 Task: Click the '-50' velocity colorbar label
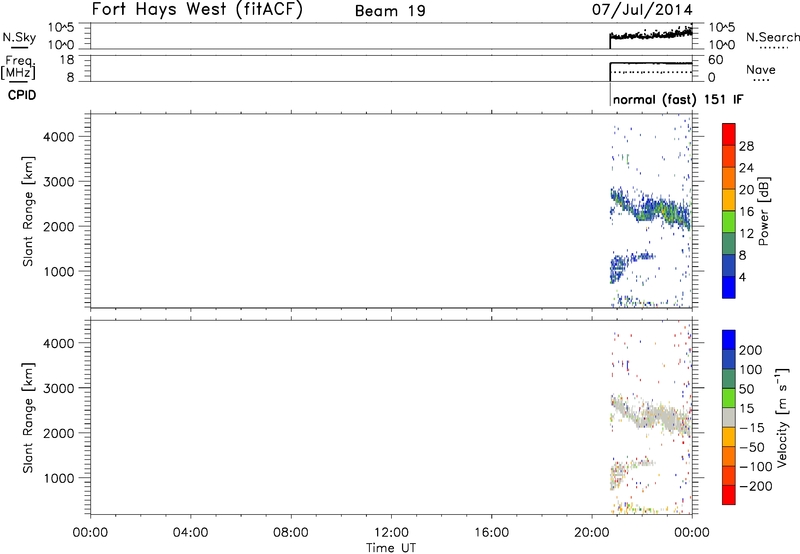coord(753,447)
